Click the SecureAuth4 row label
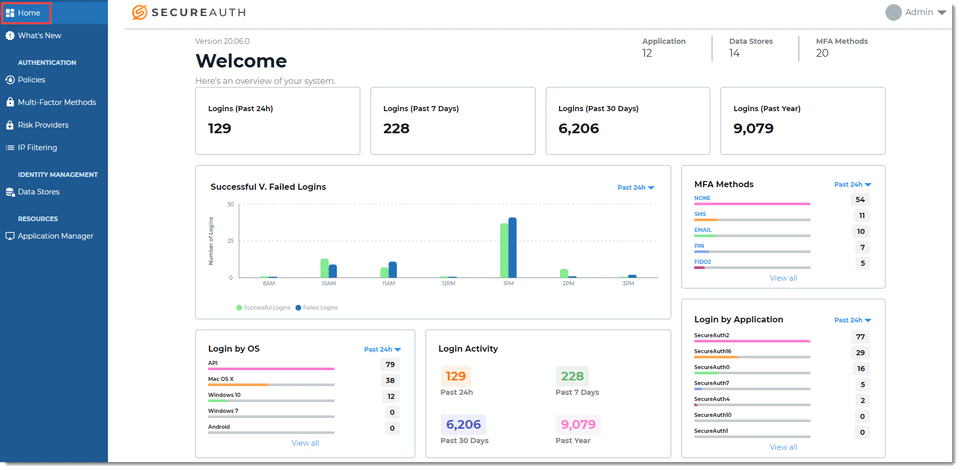 [x=711, y=399]
